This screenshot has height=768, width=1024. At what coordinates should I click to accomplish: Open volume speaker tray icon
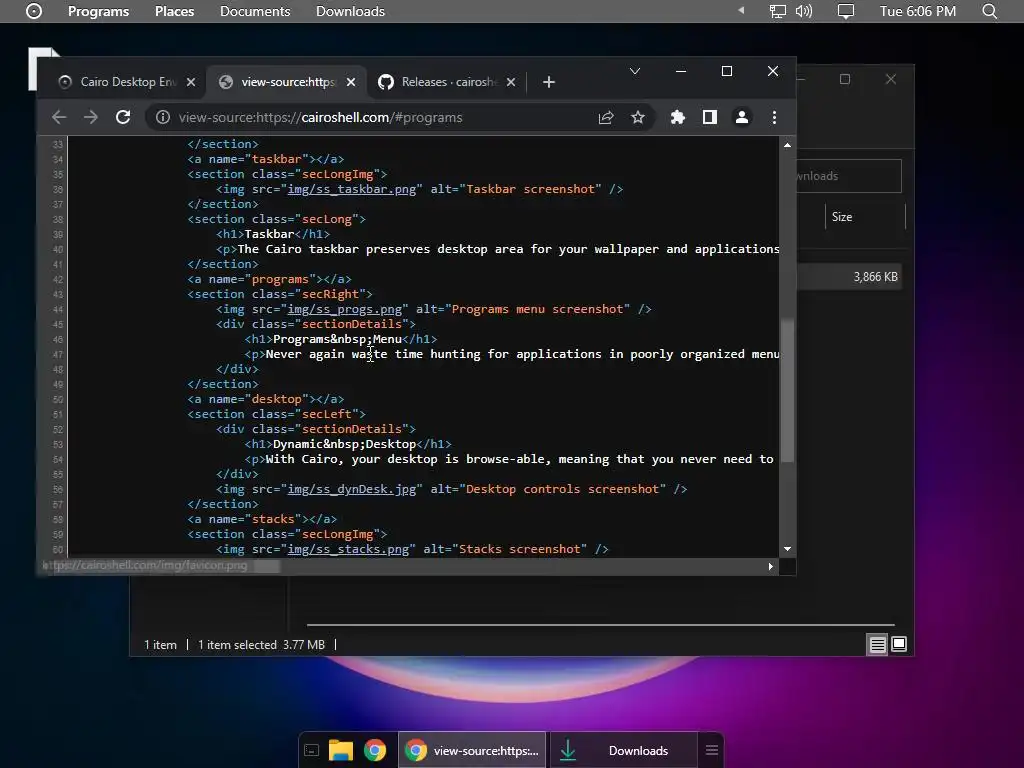803,11
